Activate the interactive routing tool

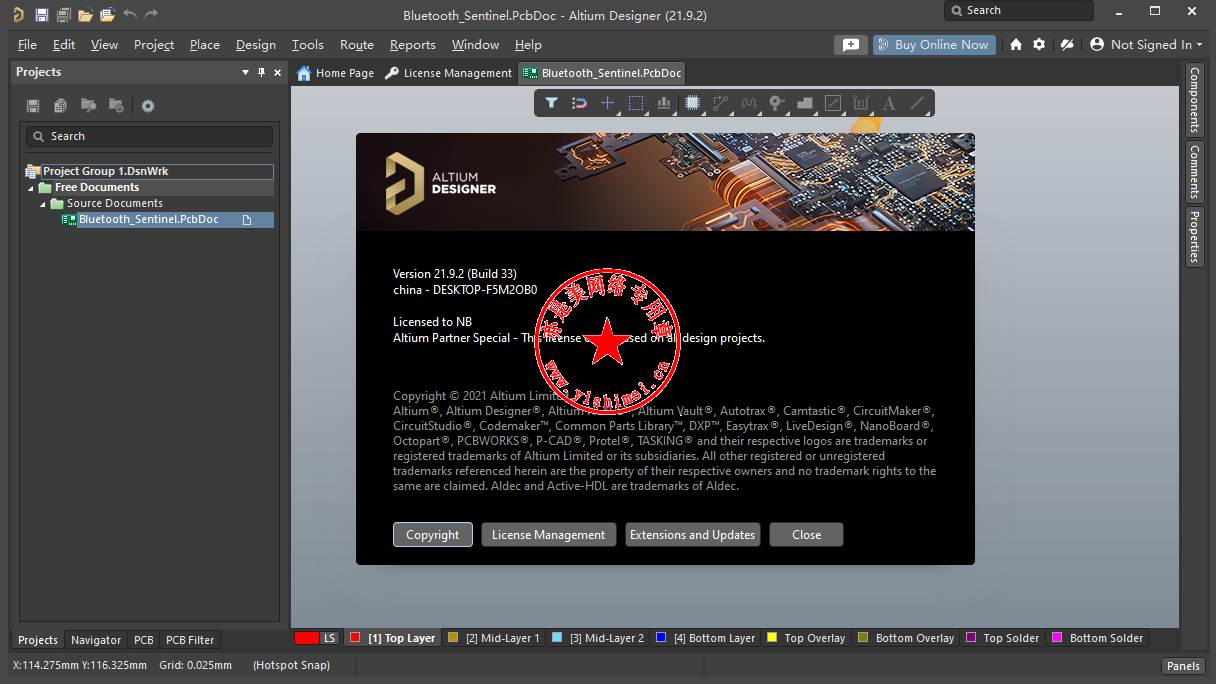[720, 103]
